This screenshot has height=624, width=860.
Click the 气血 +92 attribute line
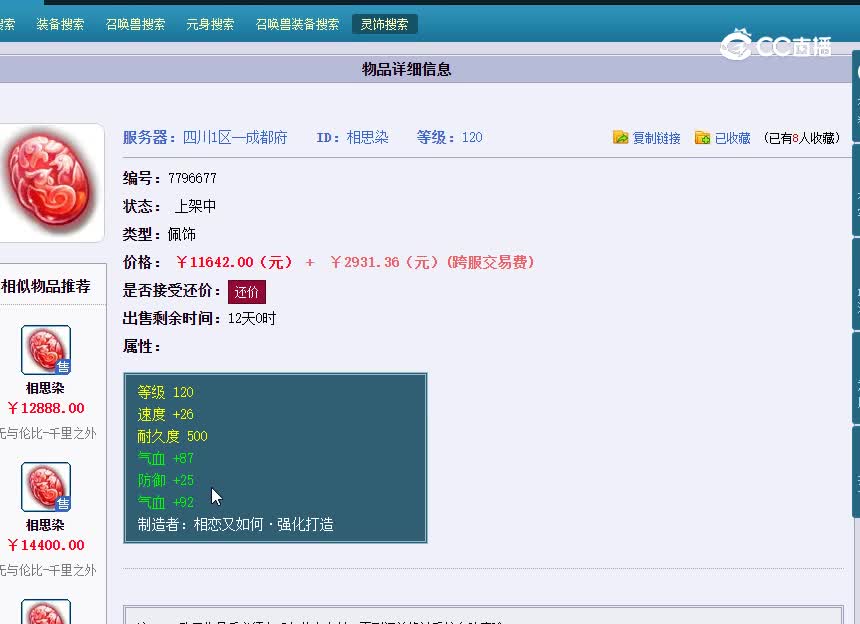coord(165,502)
